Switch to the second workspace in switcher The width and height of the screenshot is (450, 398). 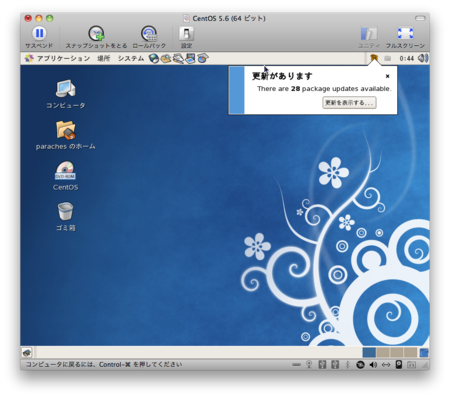[383, 352]
